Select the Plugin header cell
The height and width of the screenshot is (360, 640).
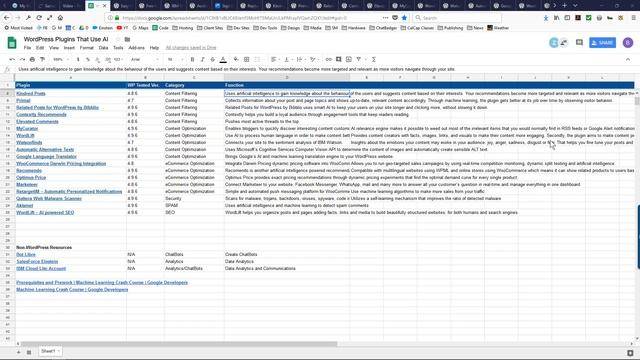[x=71, y=85]
